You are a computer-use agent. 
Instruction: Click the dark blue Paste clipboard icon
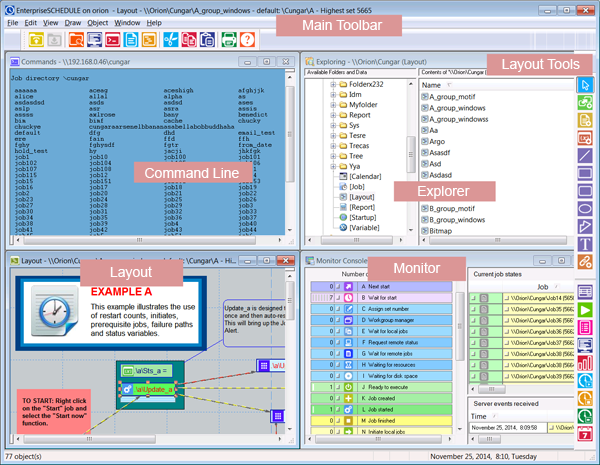207,39
